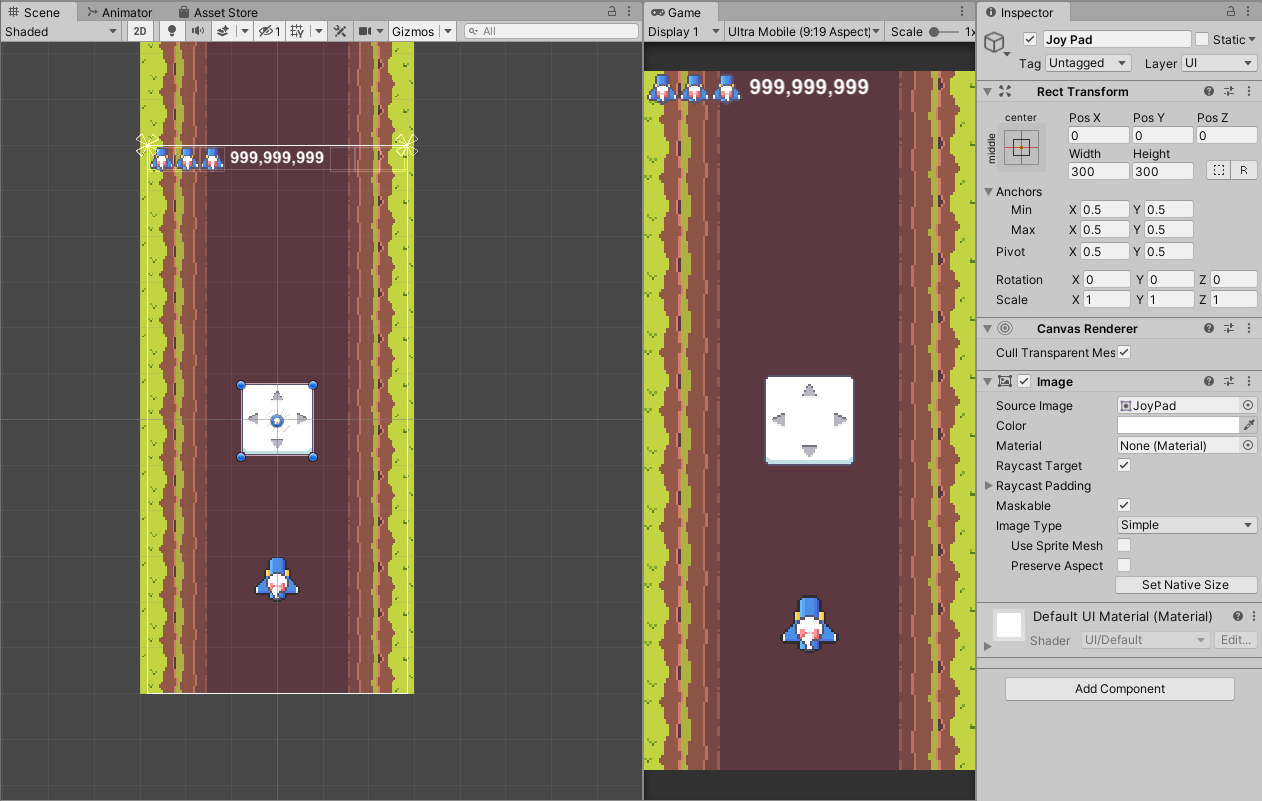Click the Add Component button

[1119, 689]
